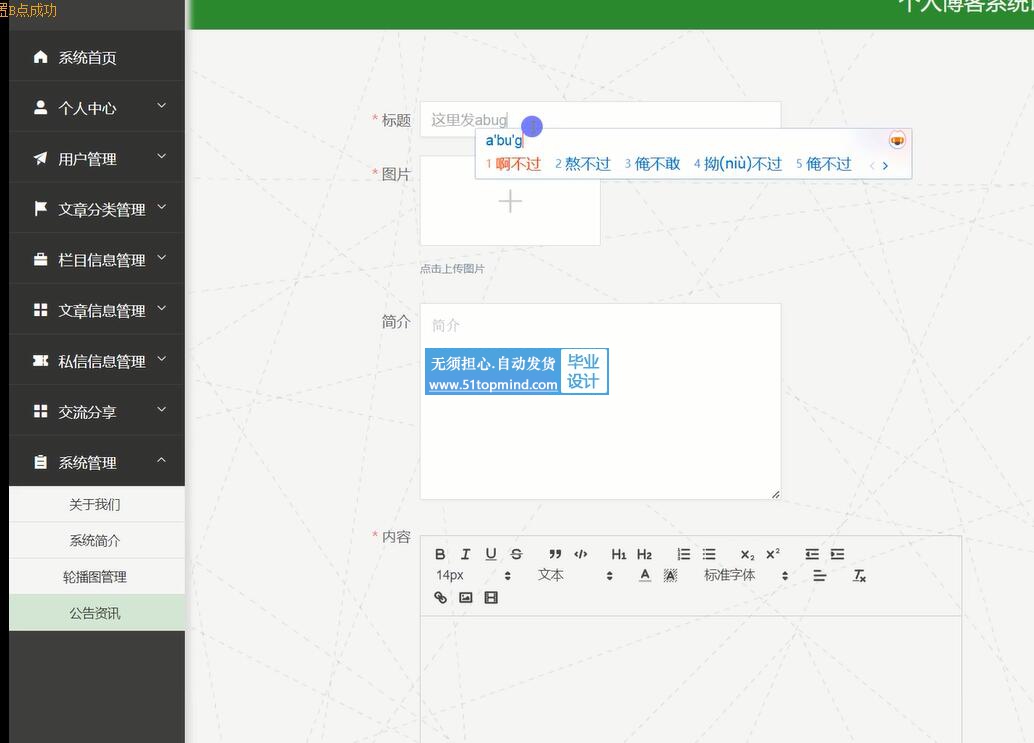Clear text formatting in the editor
The image size is (1034, 743).
pyautogui.click(x=859, y=576)
